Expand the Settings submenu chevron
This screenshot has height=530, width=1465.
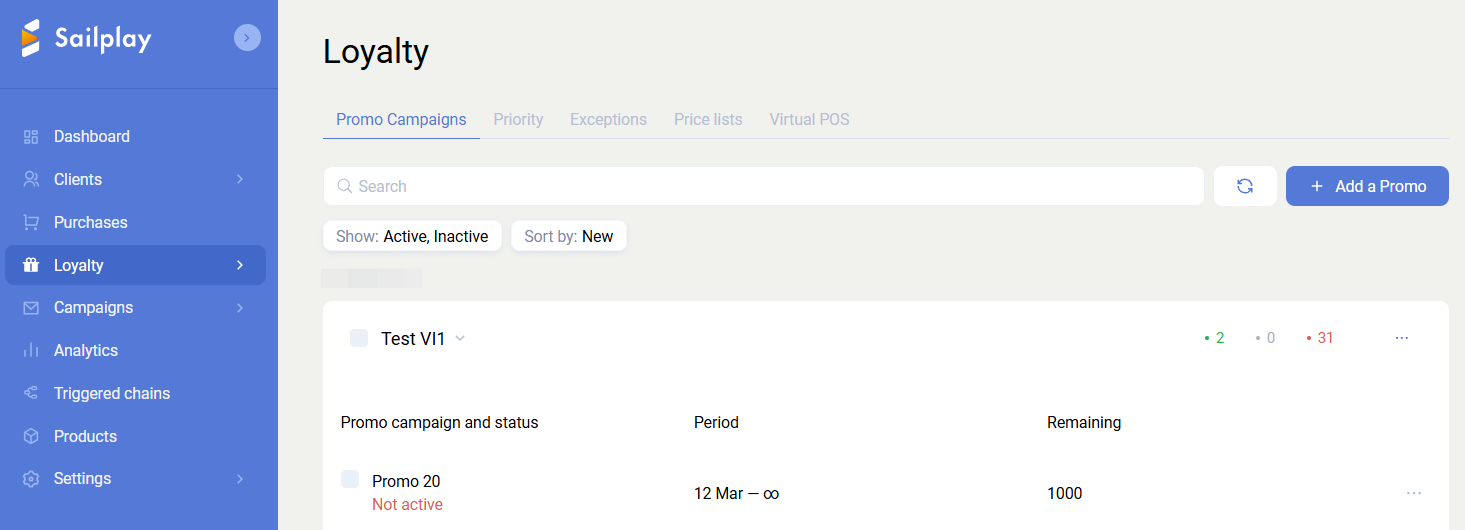(240, 479)
